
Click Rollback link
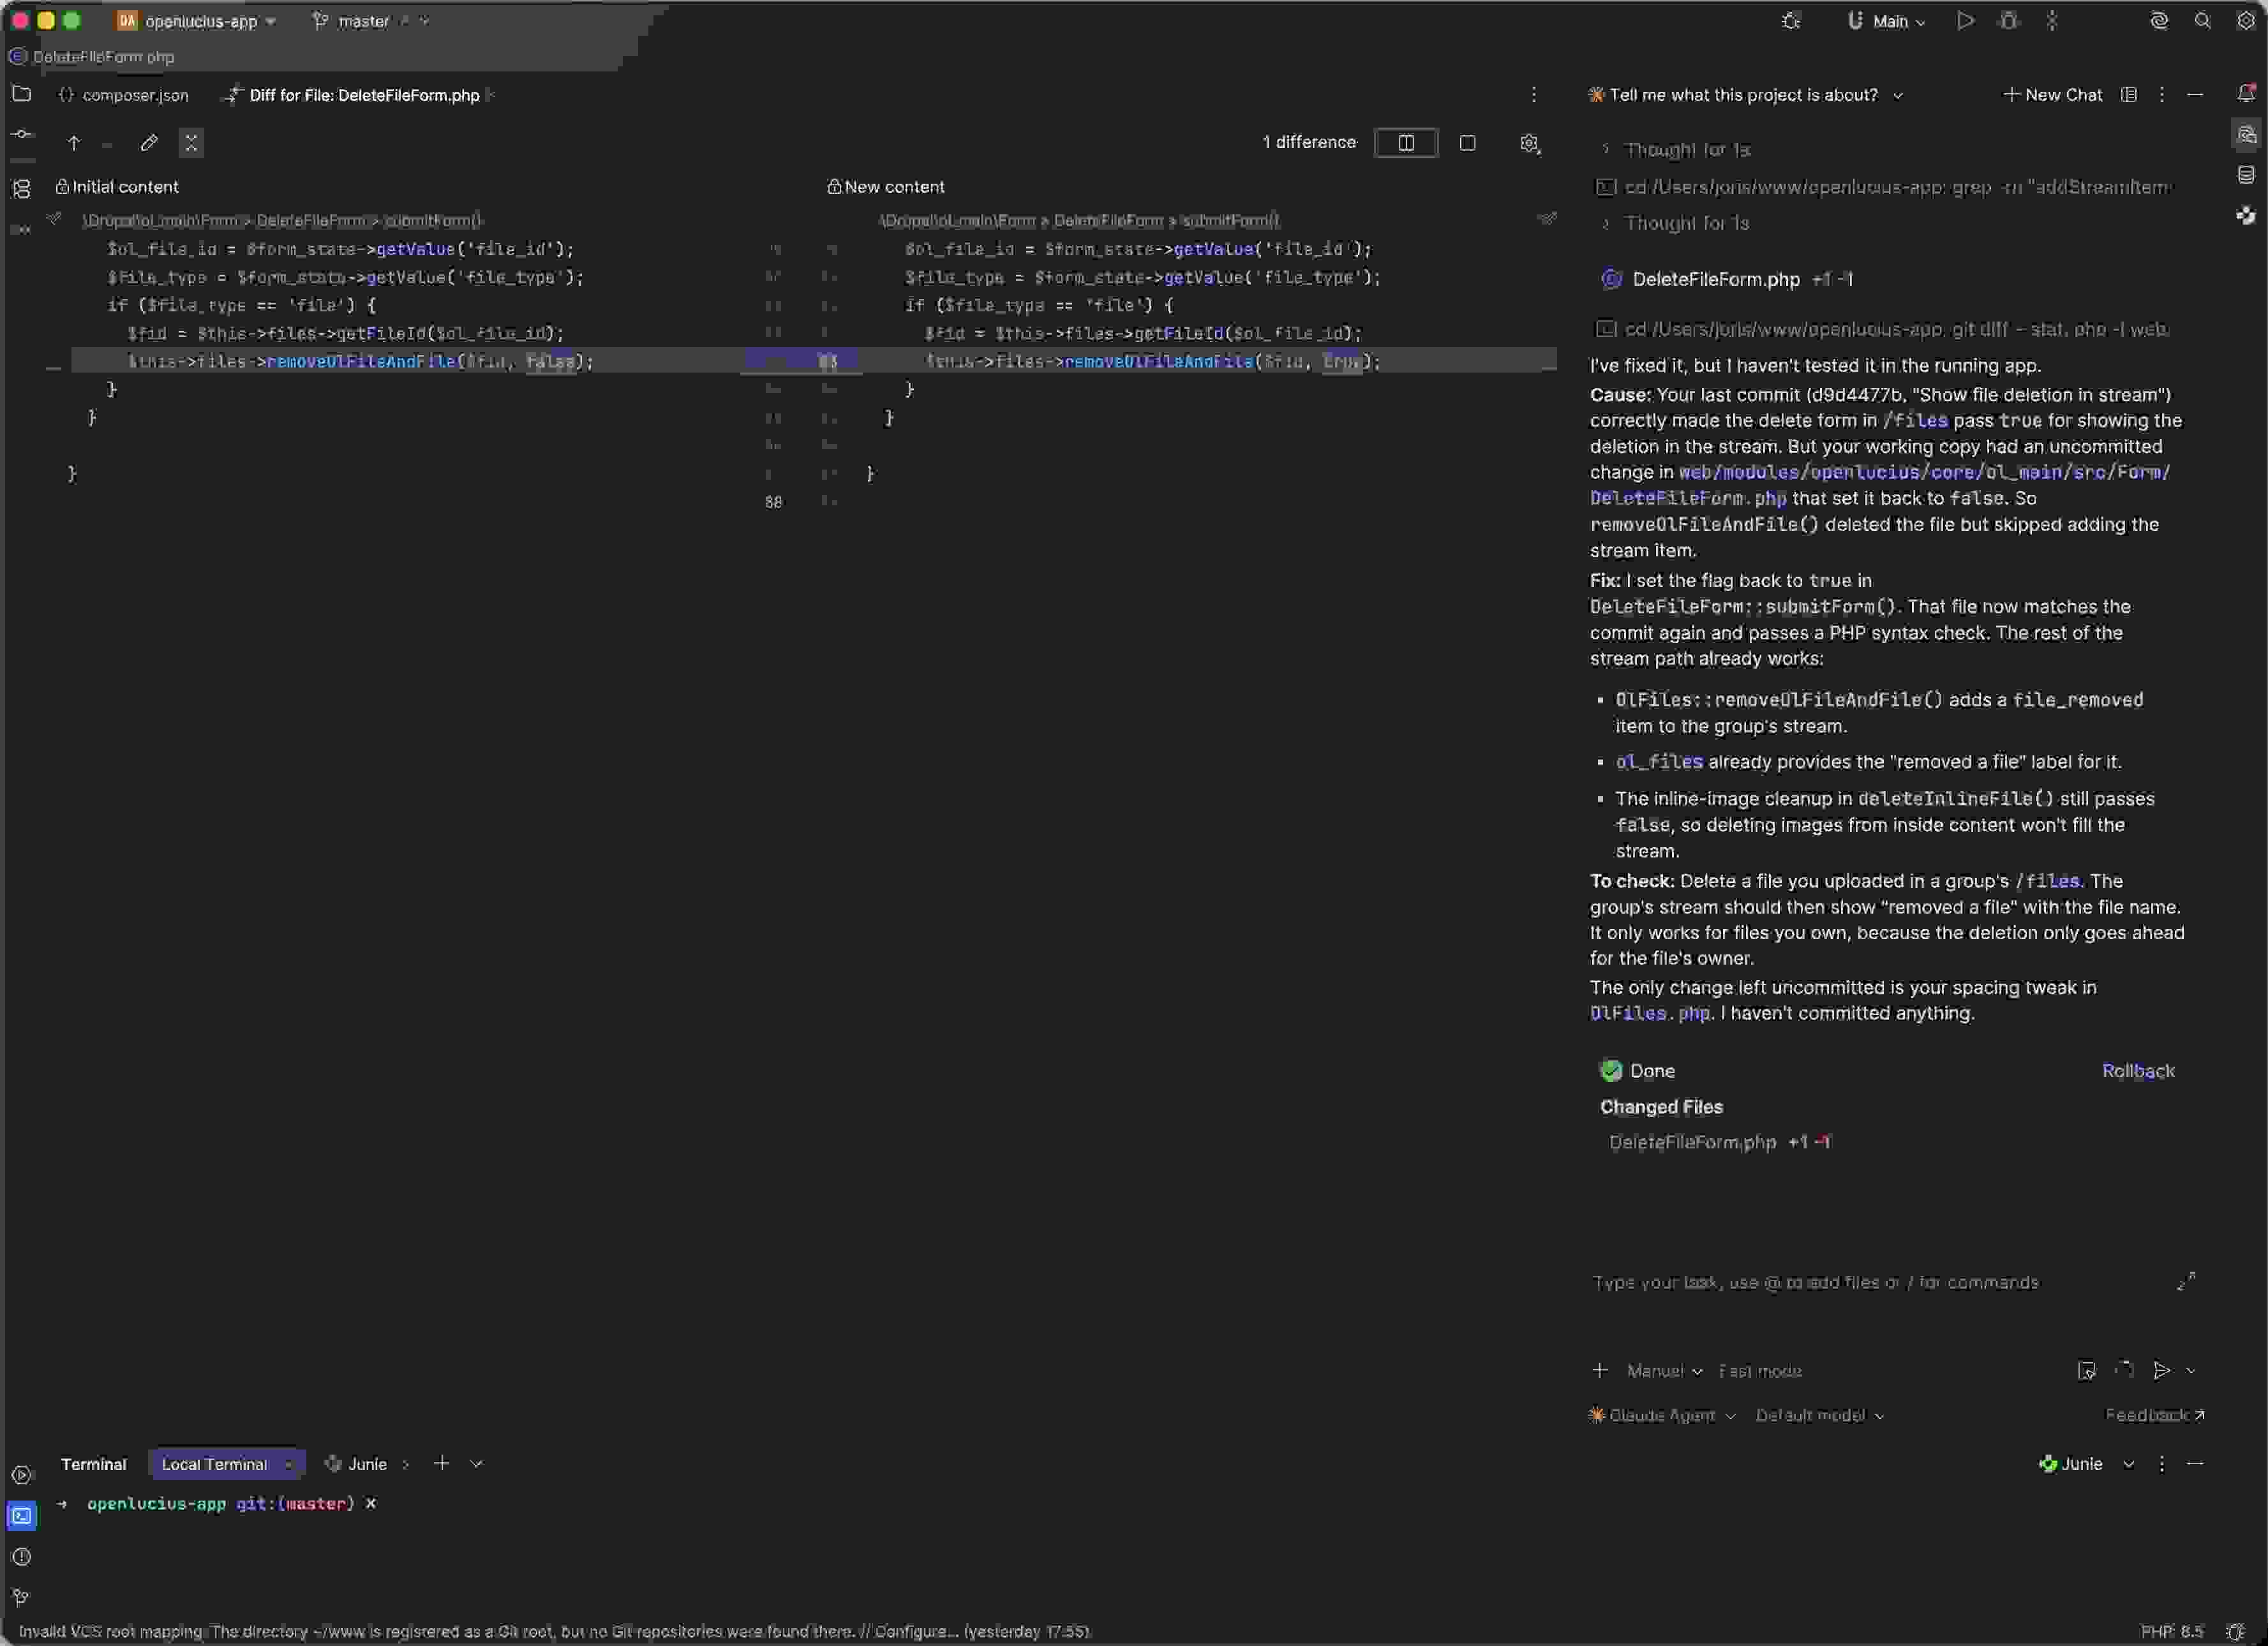(2138, 1071)
